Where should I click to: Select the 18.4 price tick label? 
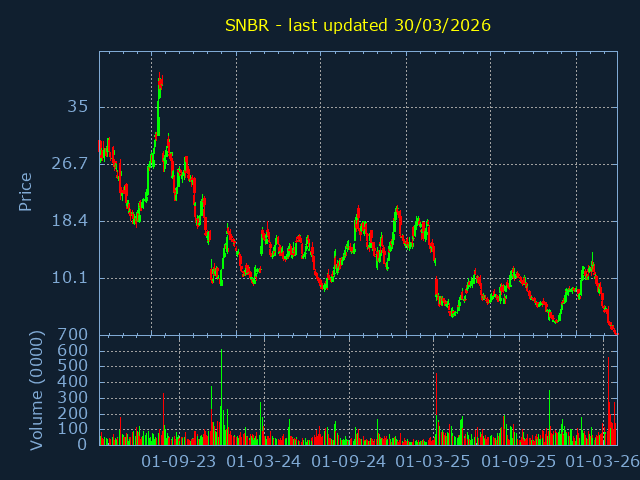[x=71, y=220]
